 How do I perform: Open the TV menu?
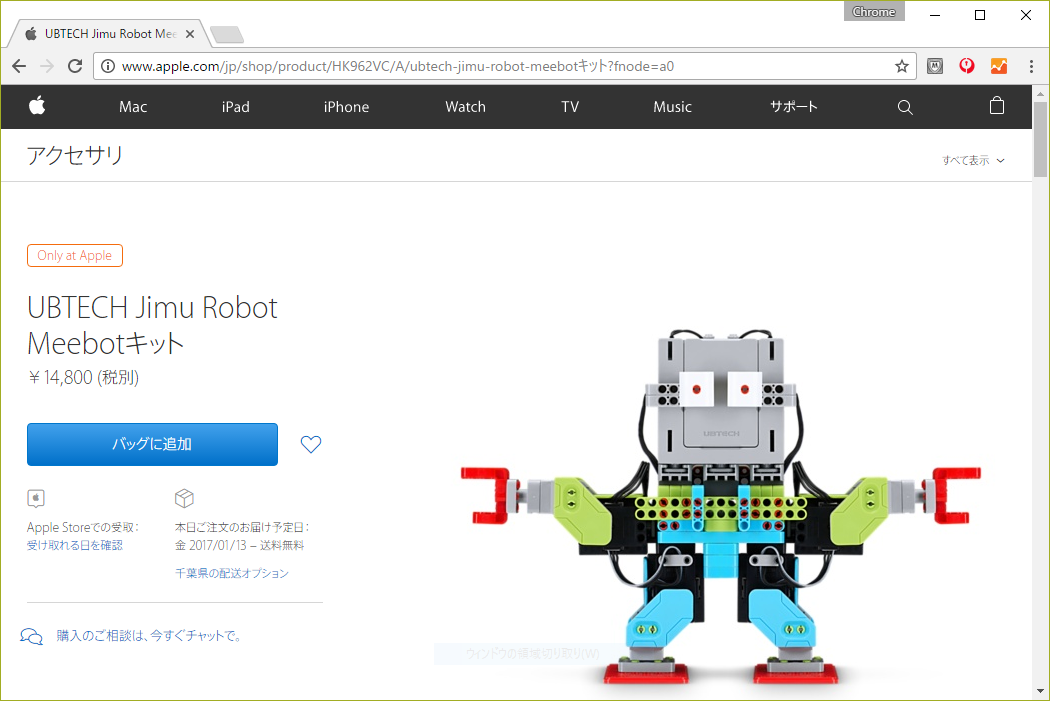[x=570, y=106]
